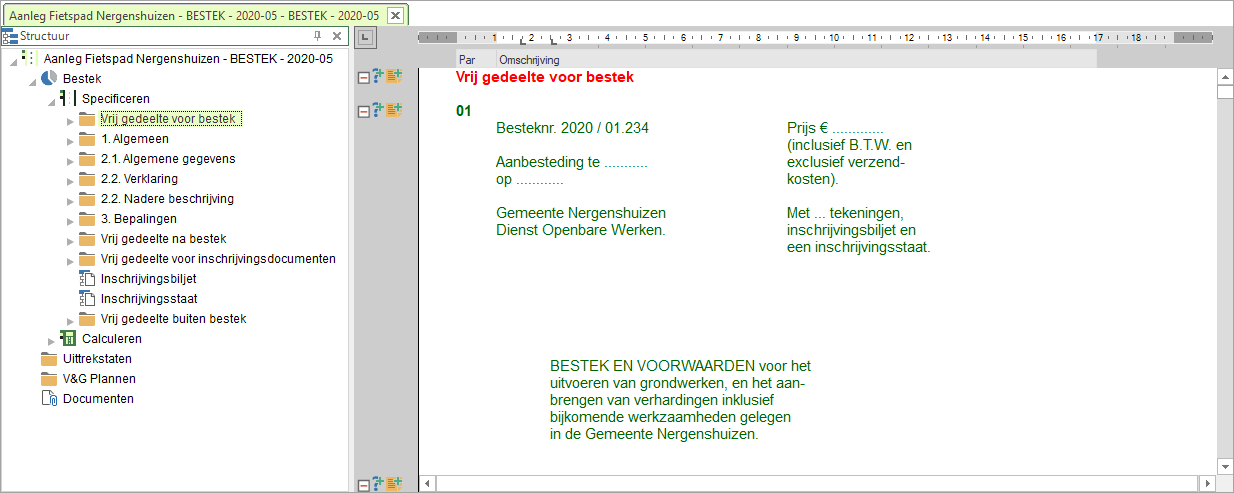Click the vertical scrollbar thumb

click(x=1225, y=93)
